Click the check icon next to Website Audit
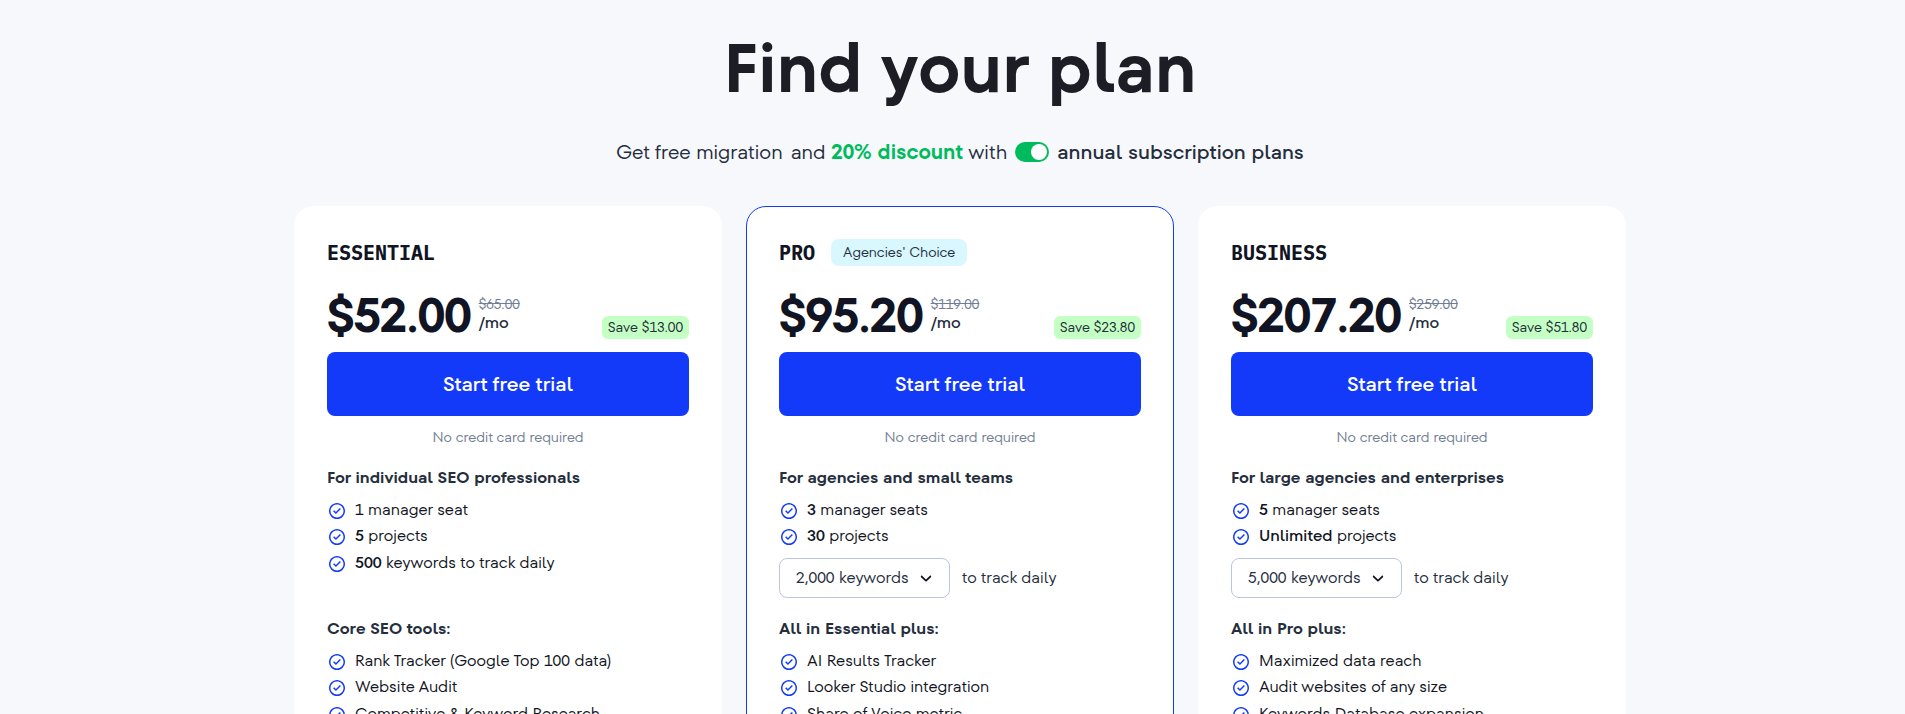The height and width of the screenshot is (714, 1905). pos(337,687)
